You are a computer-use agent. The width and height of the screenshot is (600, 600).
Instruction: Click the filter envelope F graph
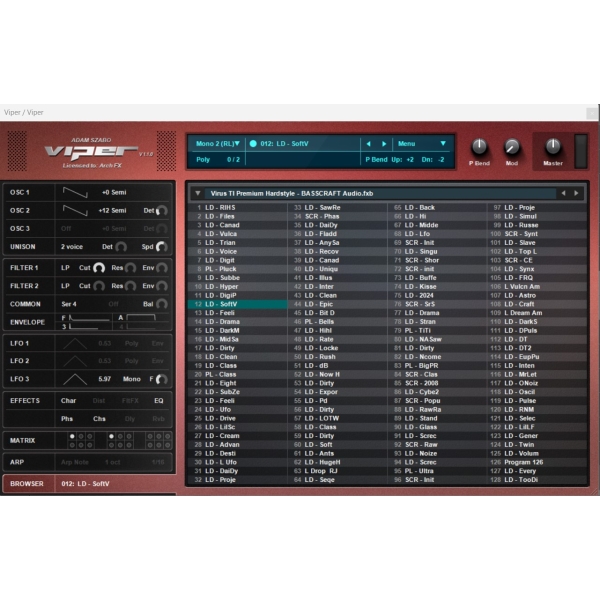coord(89,318)
